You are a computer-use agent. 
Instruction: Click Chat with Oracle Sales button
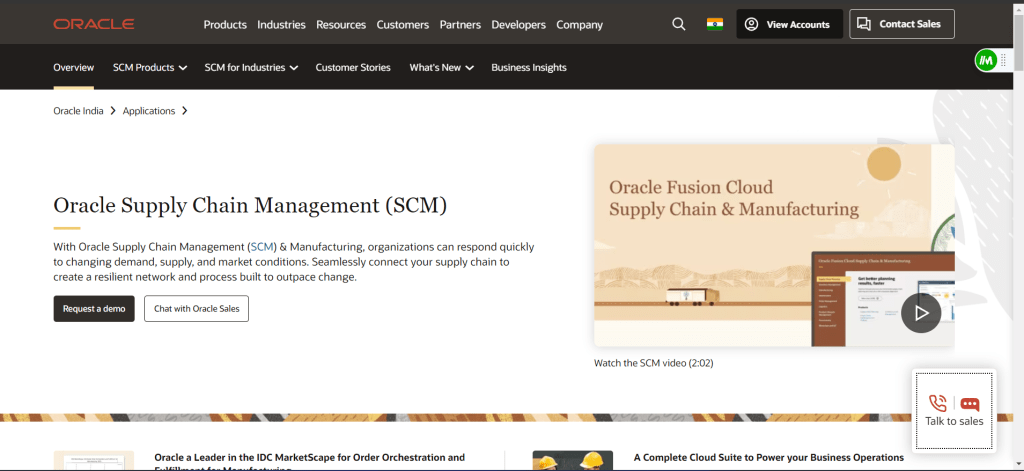coord(197,308)
